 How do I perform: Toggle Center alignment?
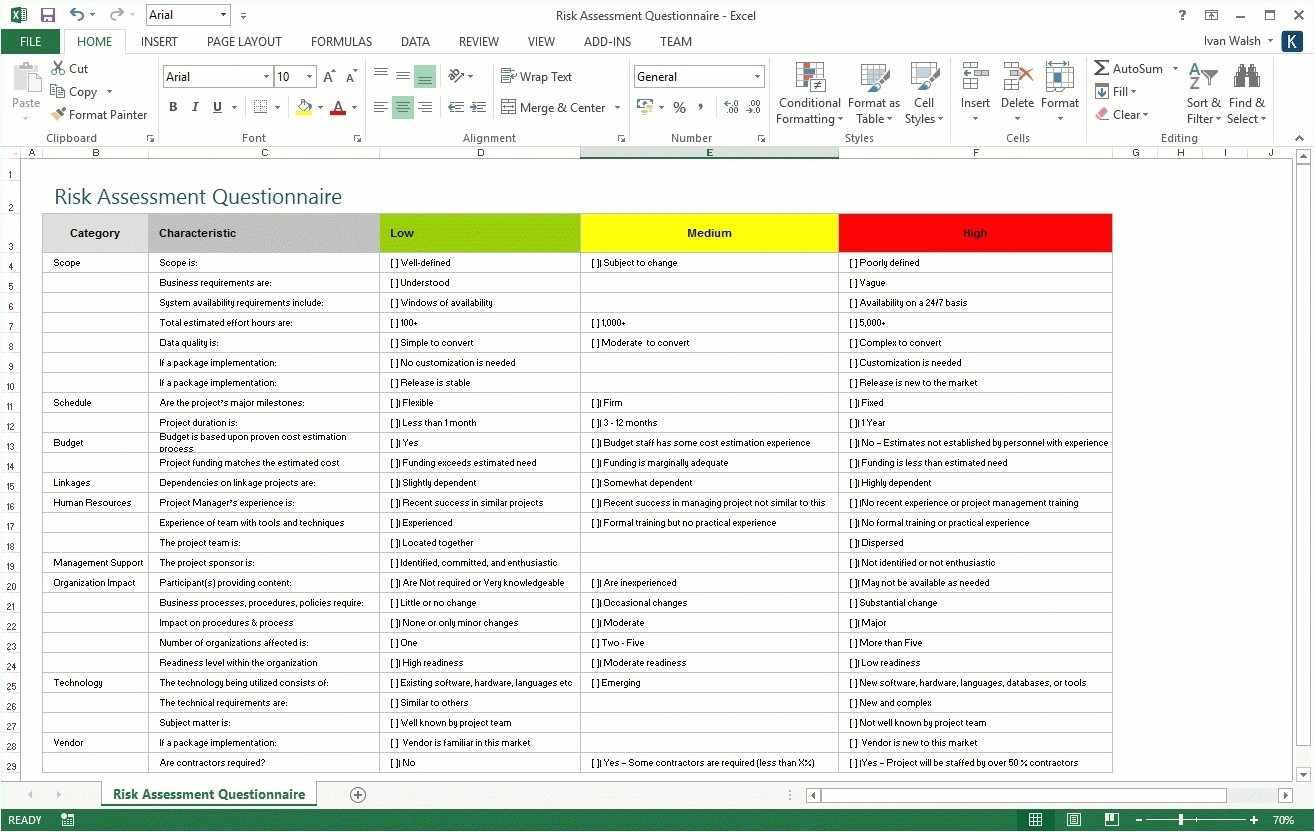(402, 107)
